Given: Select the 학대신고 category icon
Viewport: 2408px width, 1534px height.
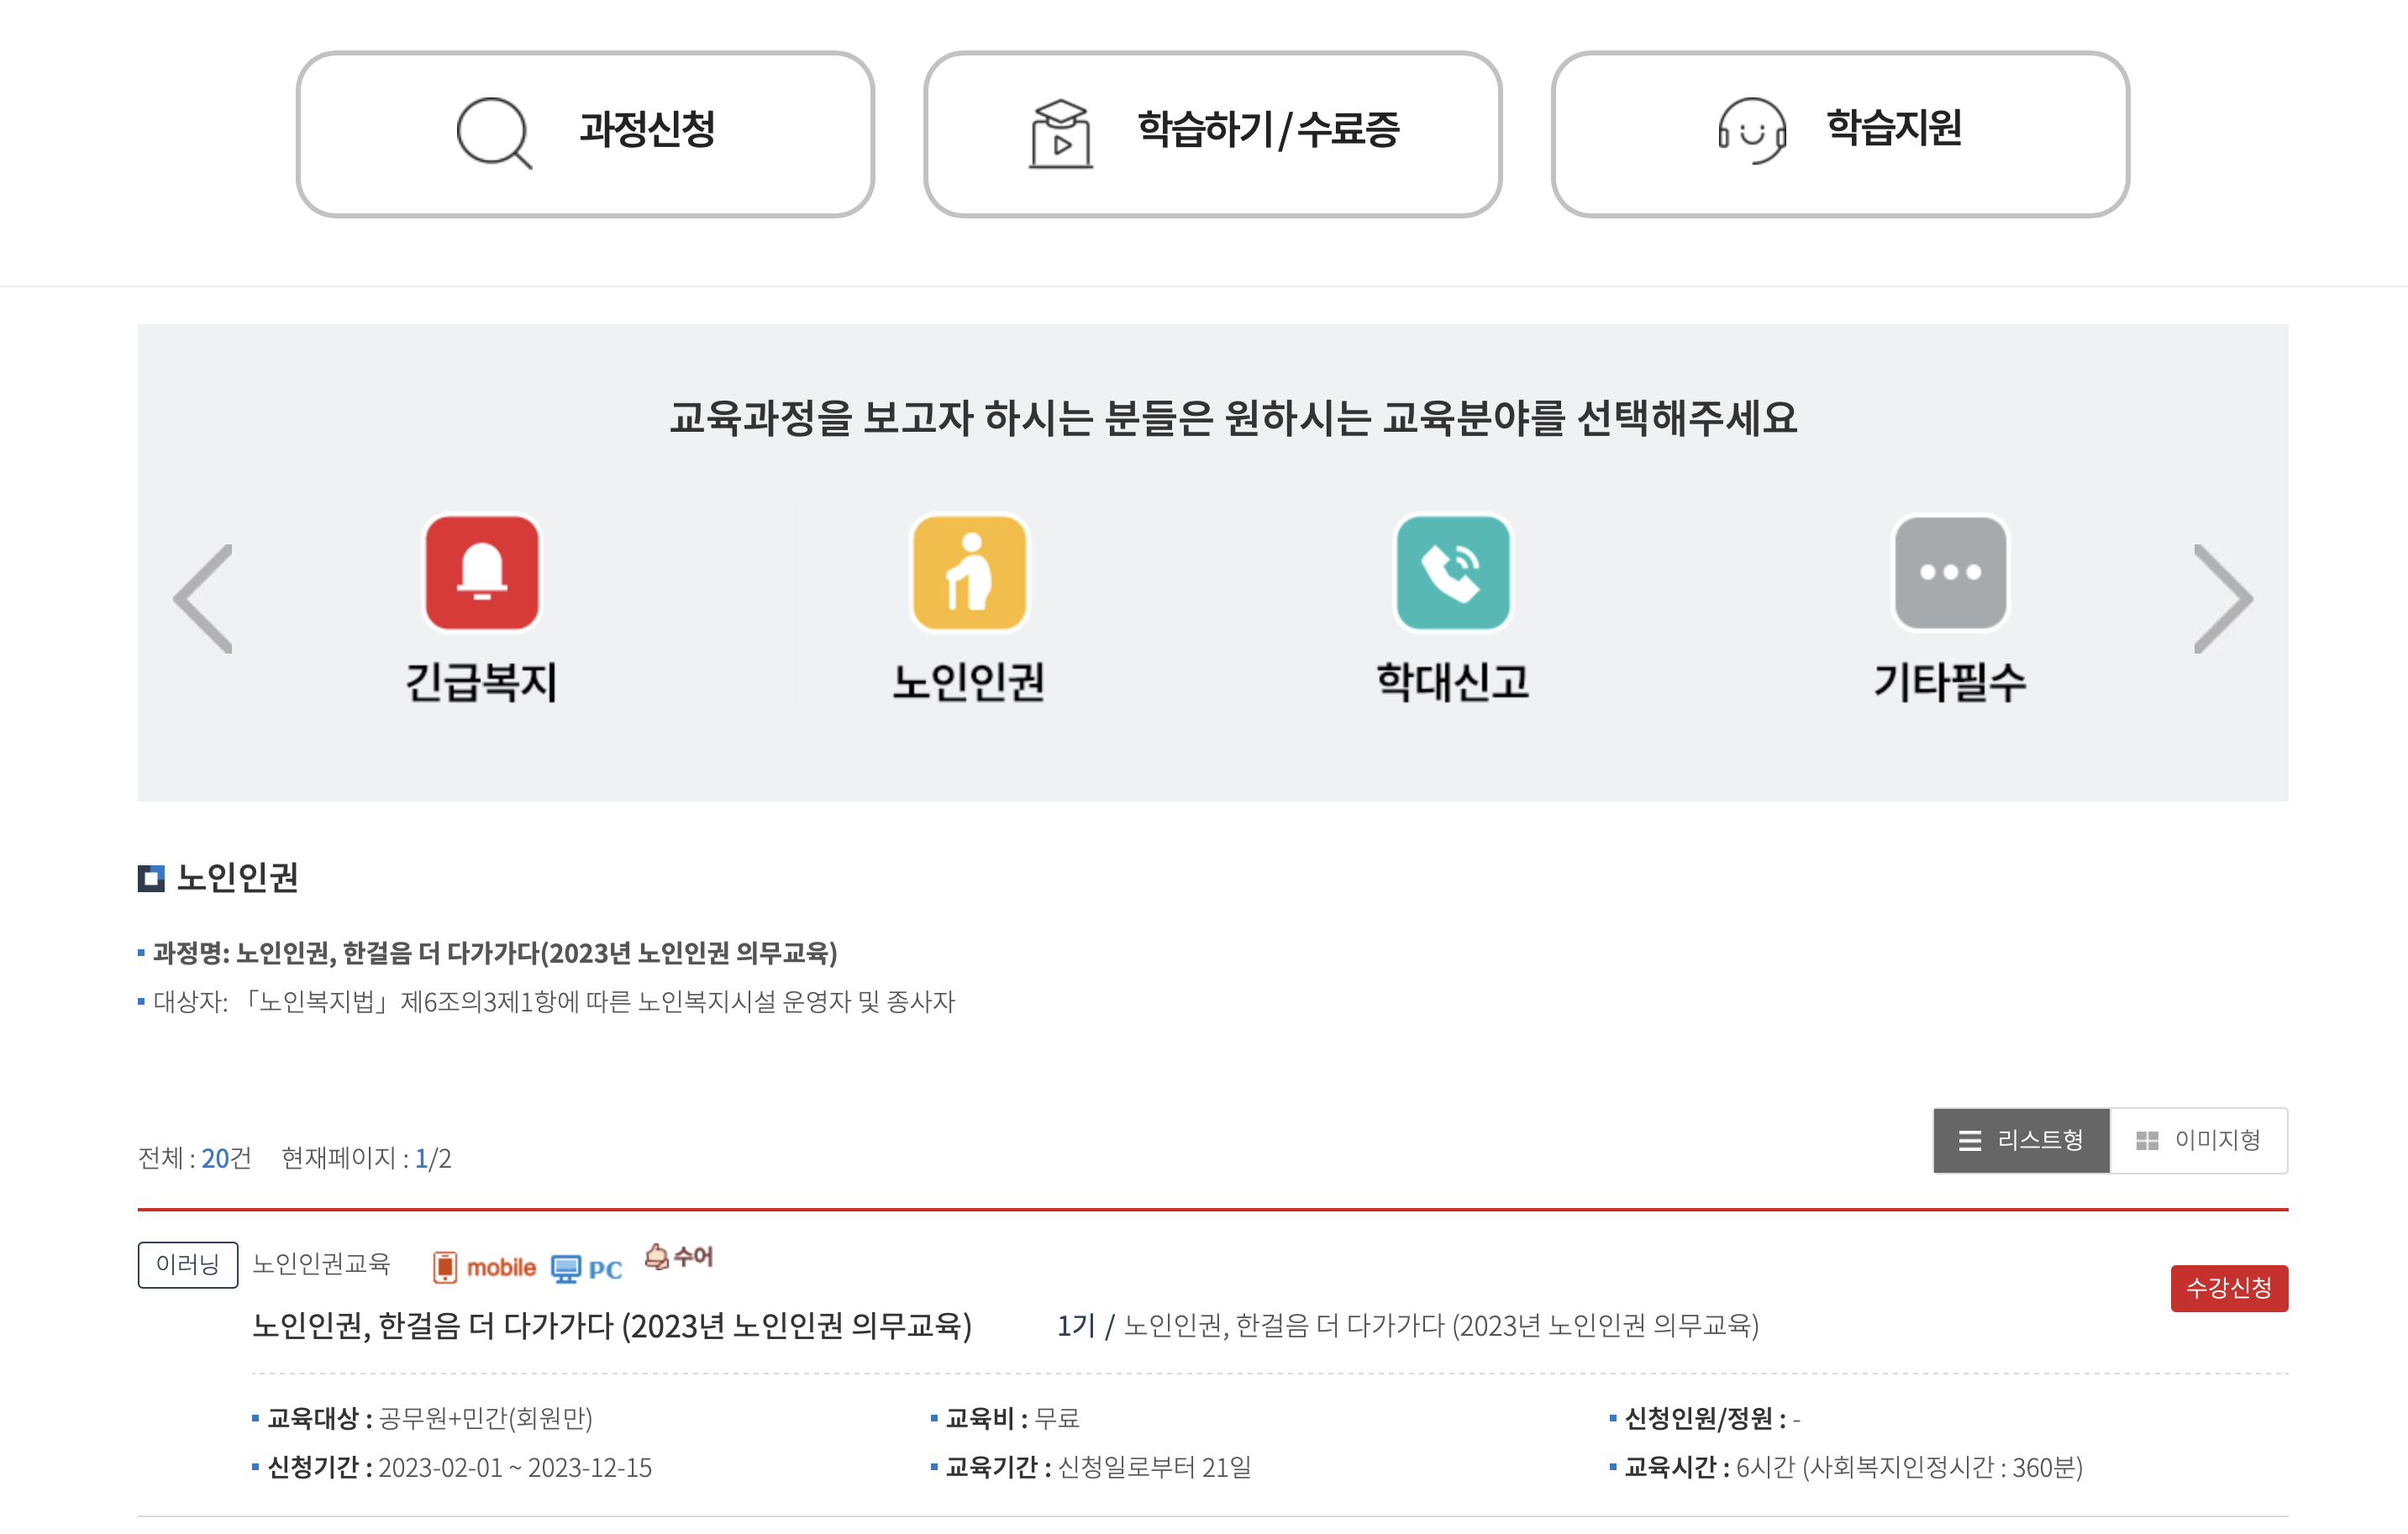Looking at the screenshot, I should [x=1452, y=572].
